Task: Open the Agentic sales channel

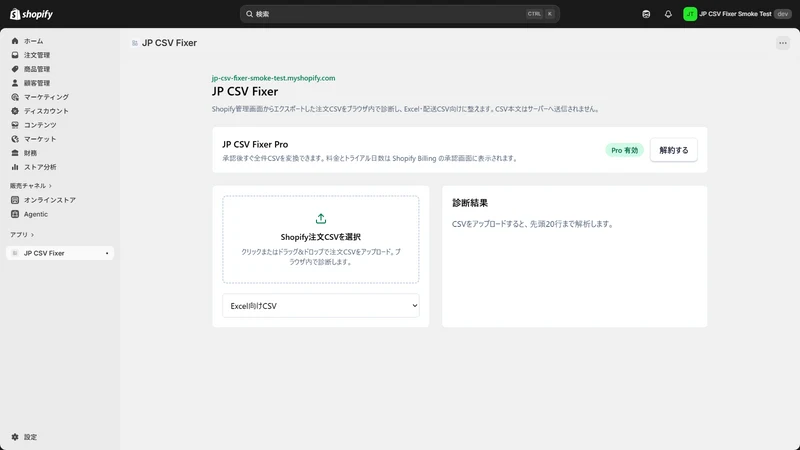Action: (60, 214)
